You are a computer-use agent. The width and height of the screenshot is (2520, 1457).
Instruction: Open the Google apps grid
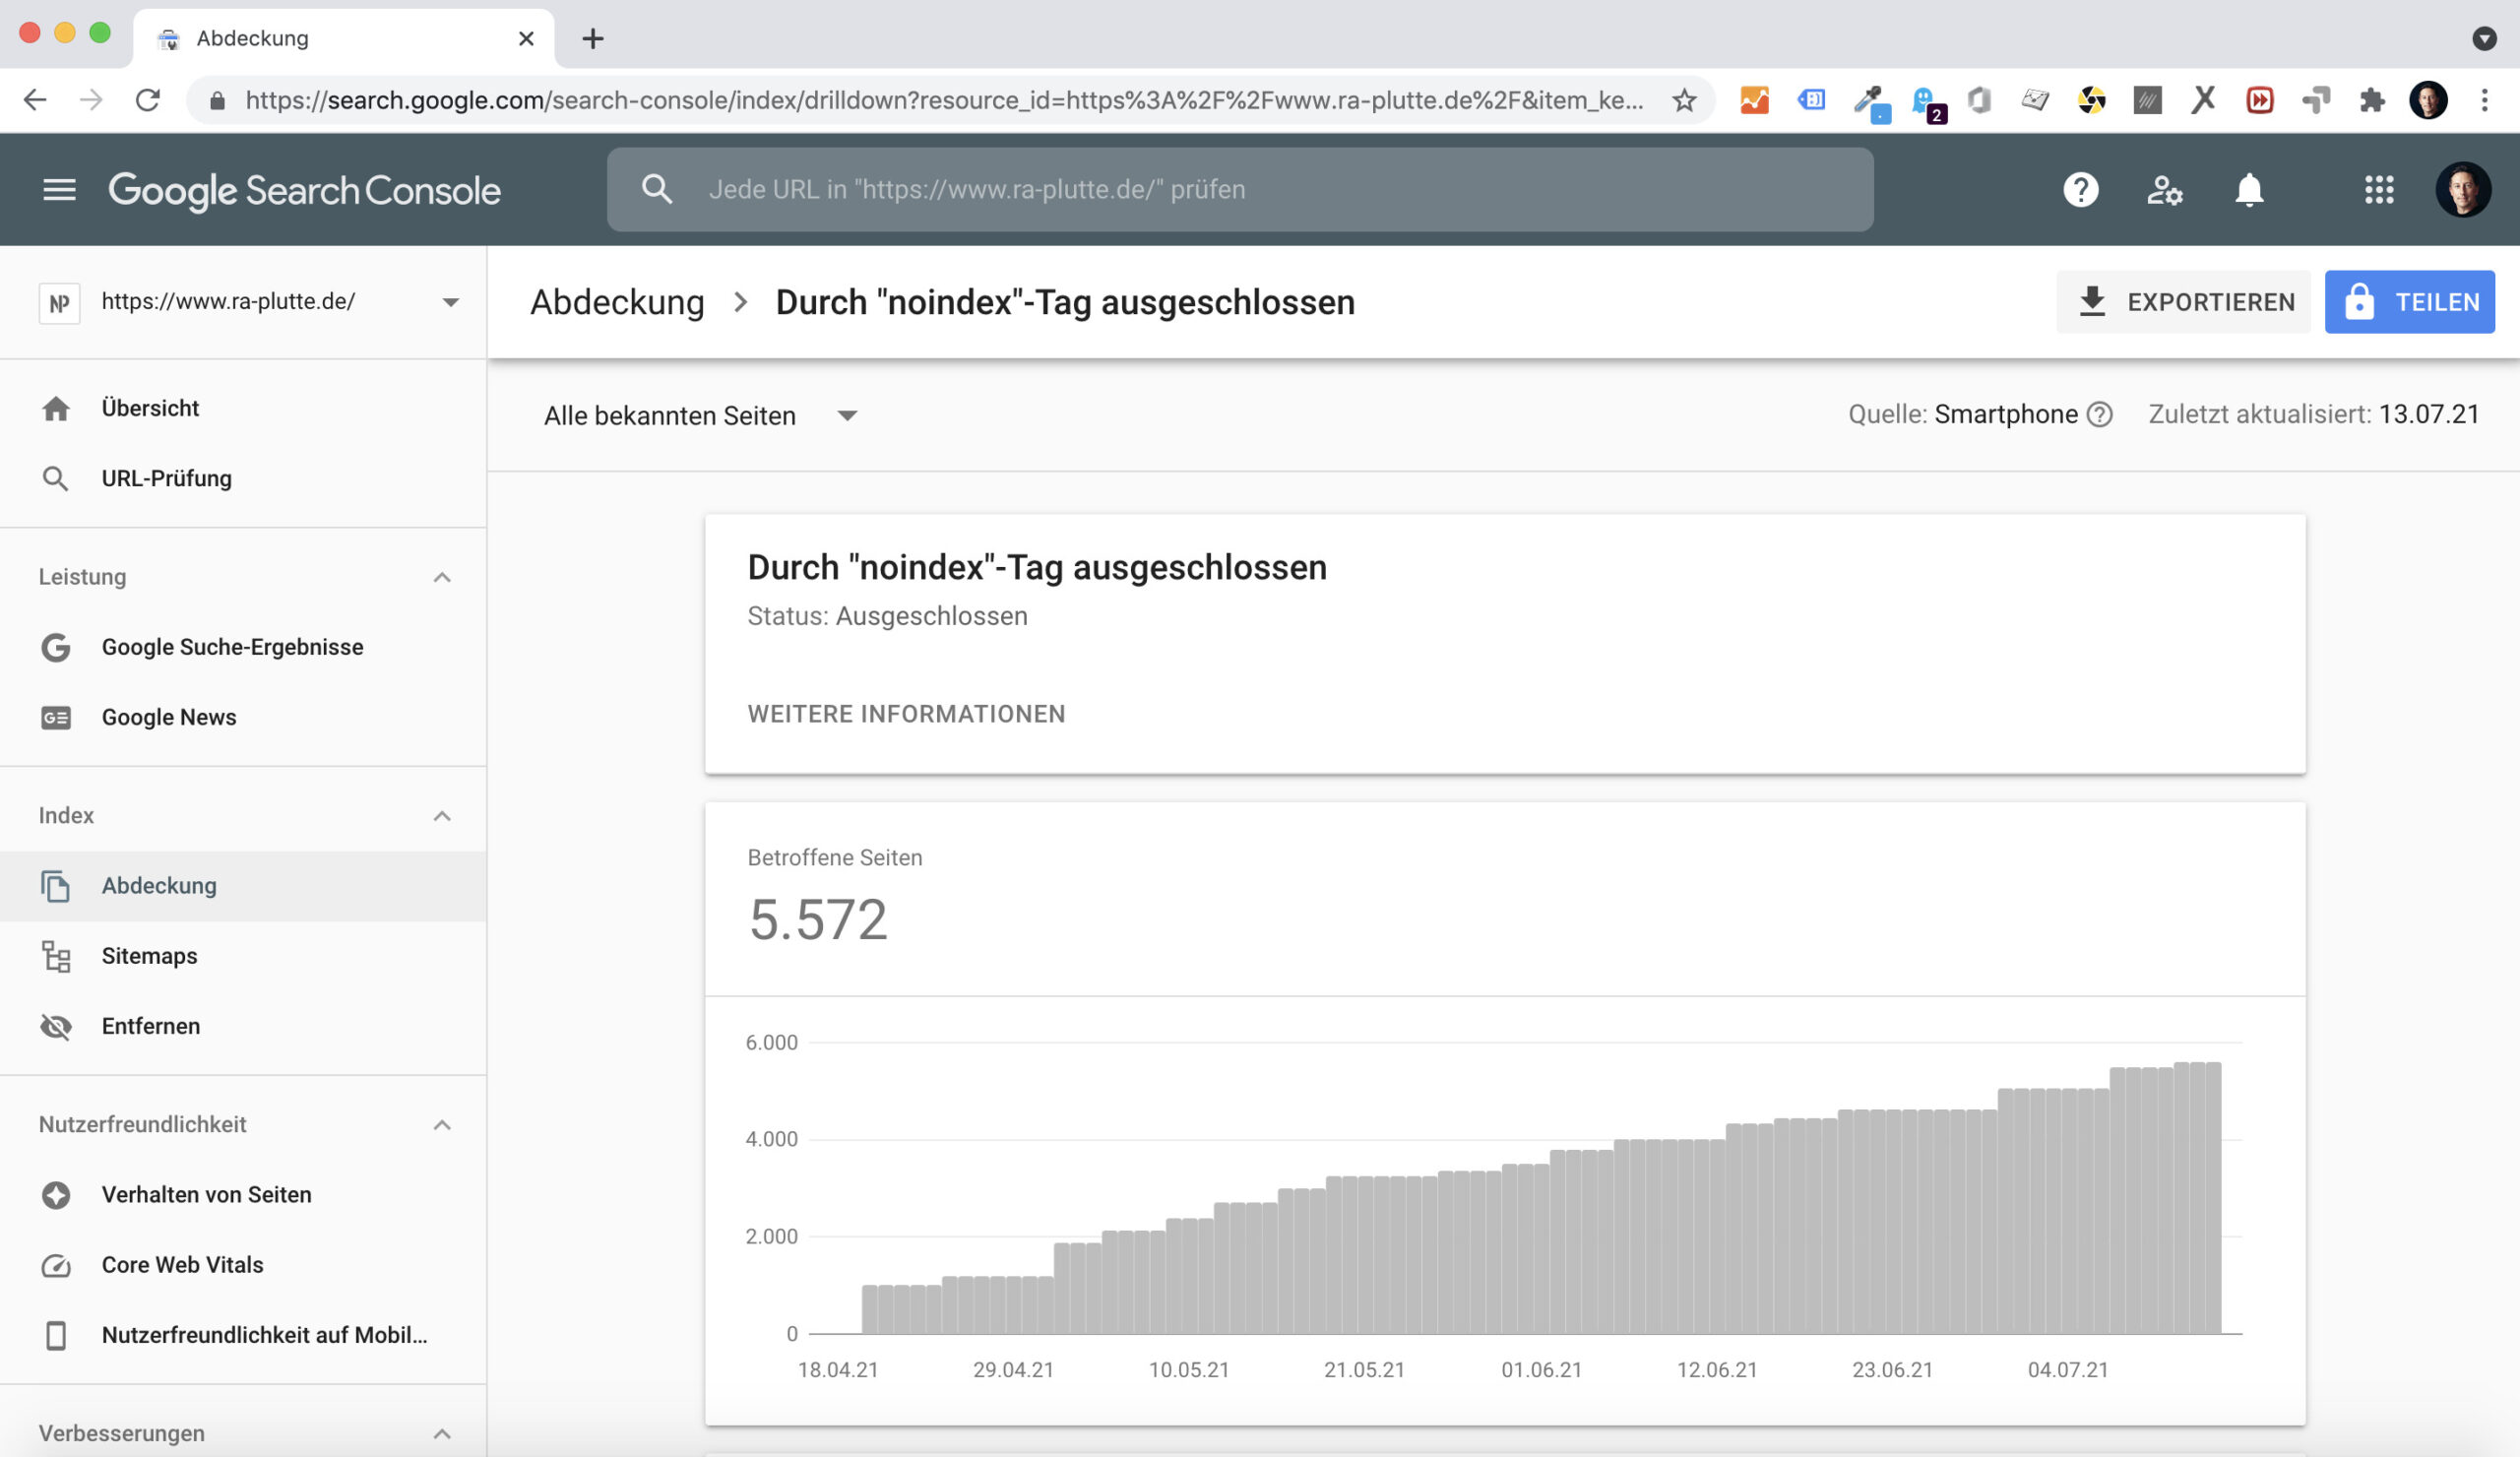coord(2378,189)
